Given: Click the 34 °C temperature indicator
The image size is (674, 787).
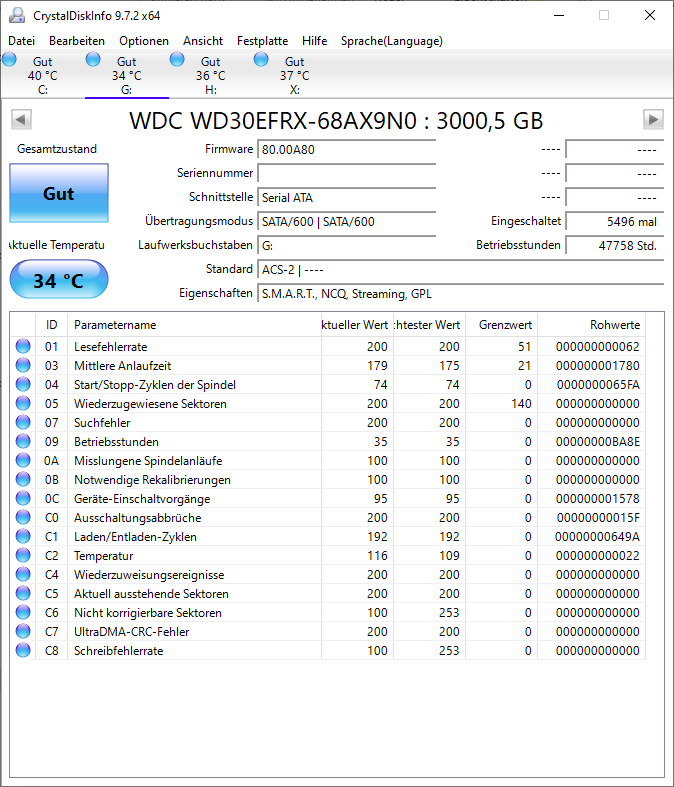Looking at the screenshot, I should click(x=59, y=280).
